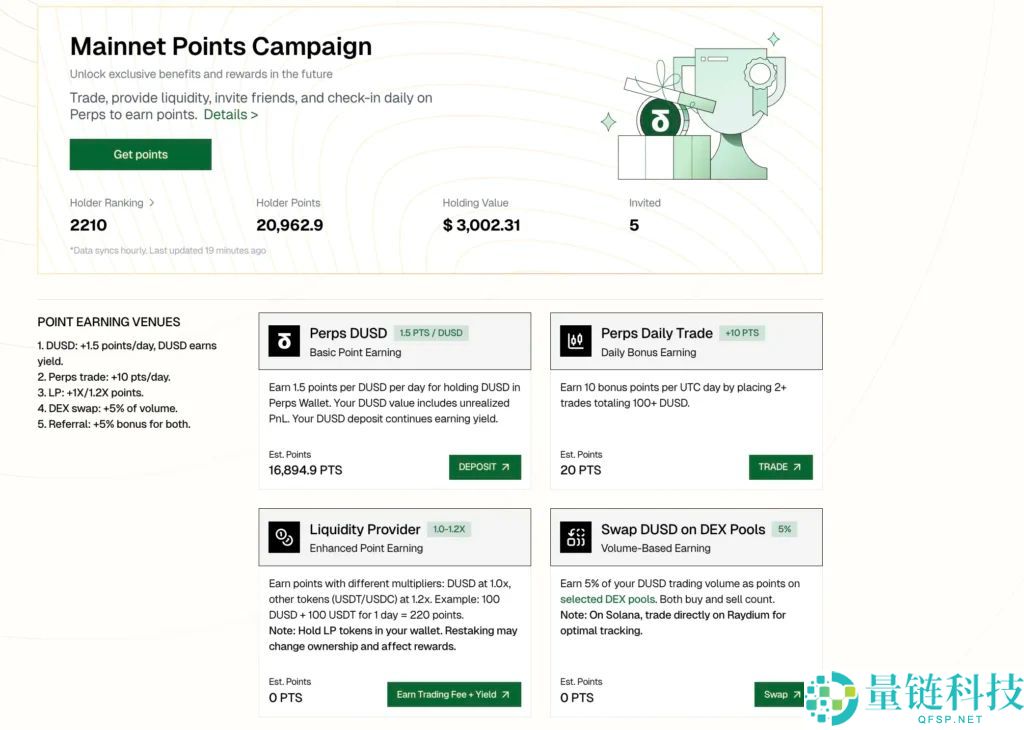Click the DEPOSIT button

coord(484,467)
